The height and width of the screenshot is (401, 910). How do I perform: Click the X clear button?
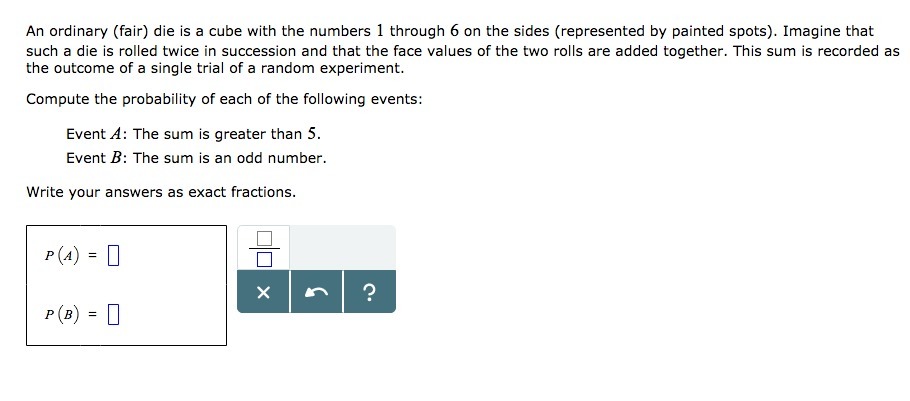pyautogui.click(x=263, y=292)
